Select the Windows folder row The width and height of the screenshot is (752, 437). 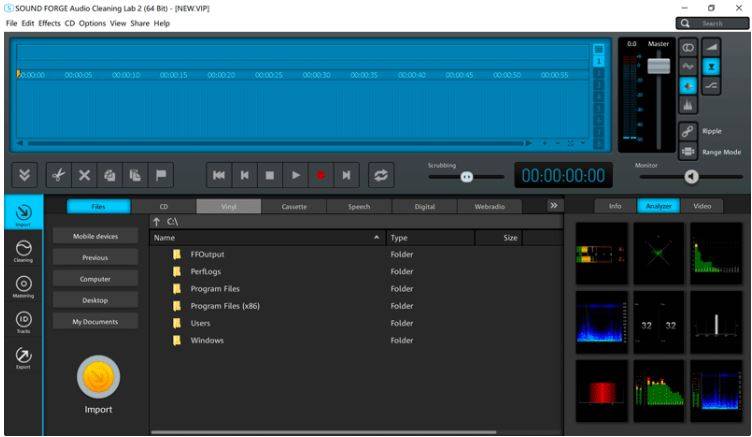click(356, 340)
